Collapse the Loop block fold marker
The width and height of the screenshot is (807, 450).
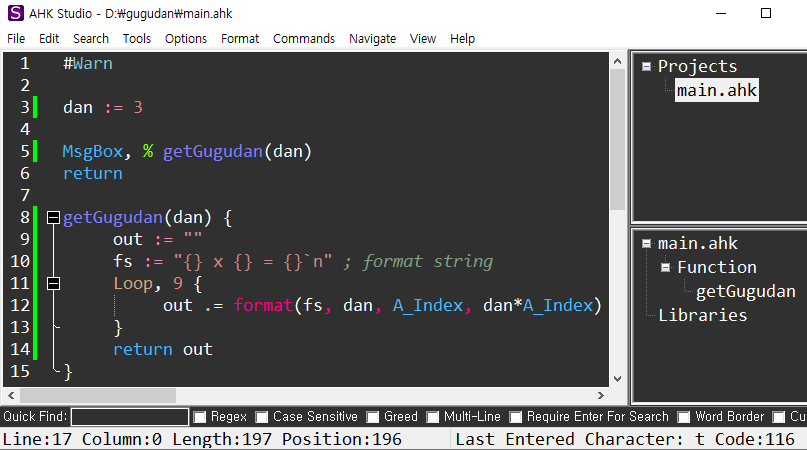[53, 283]
